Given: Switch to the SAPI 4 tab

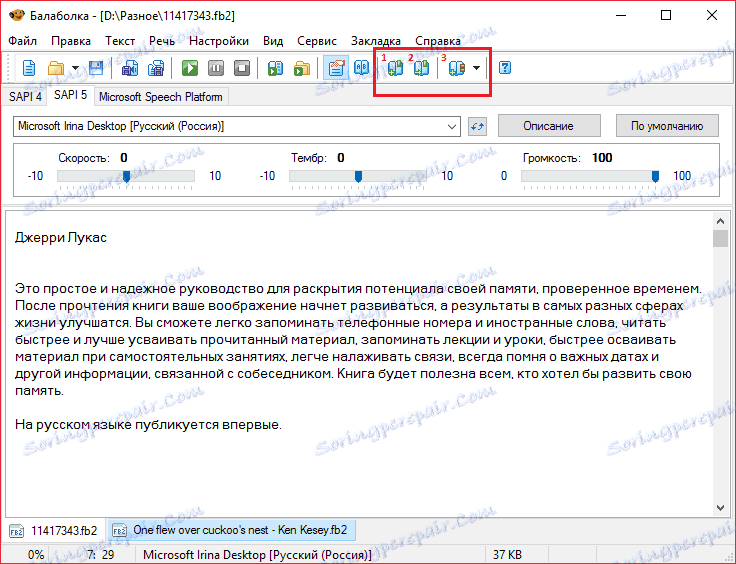Looking at the screenshot, I should pos(25,97).
